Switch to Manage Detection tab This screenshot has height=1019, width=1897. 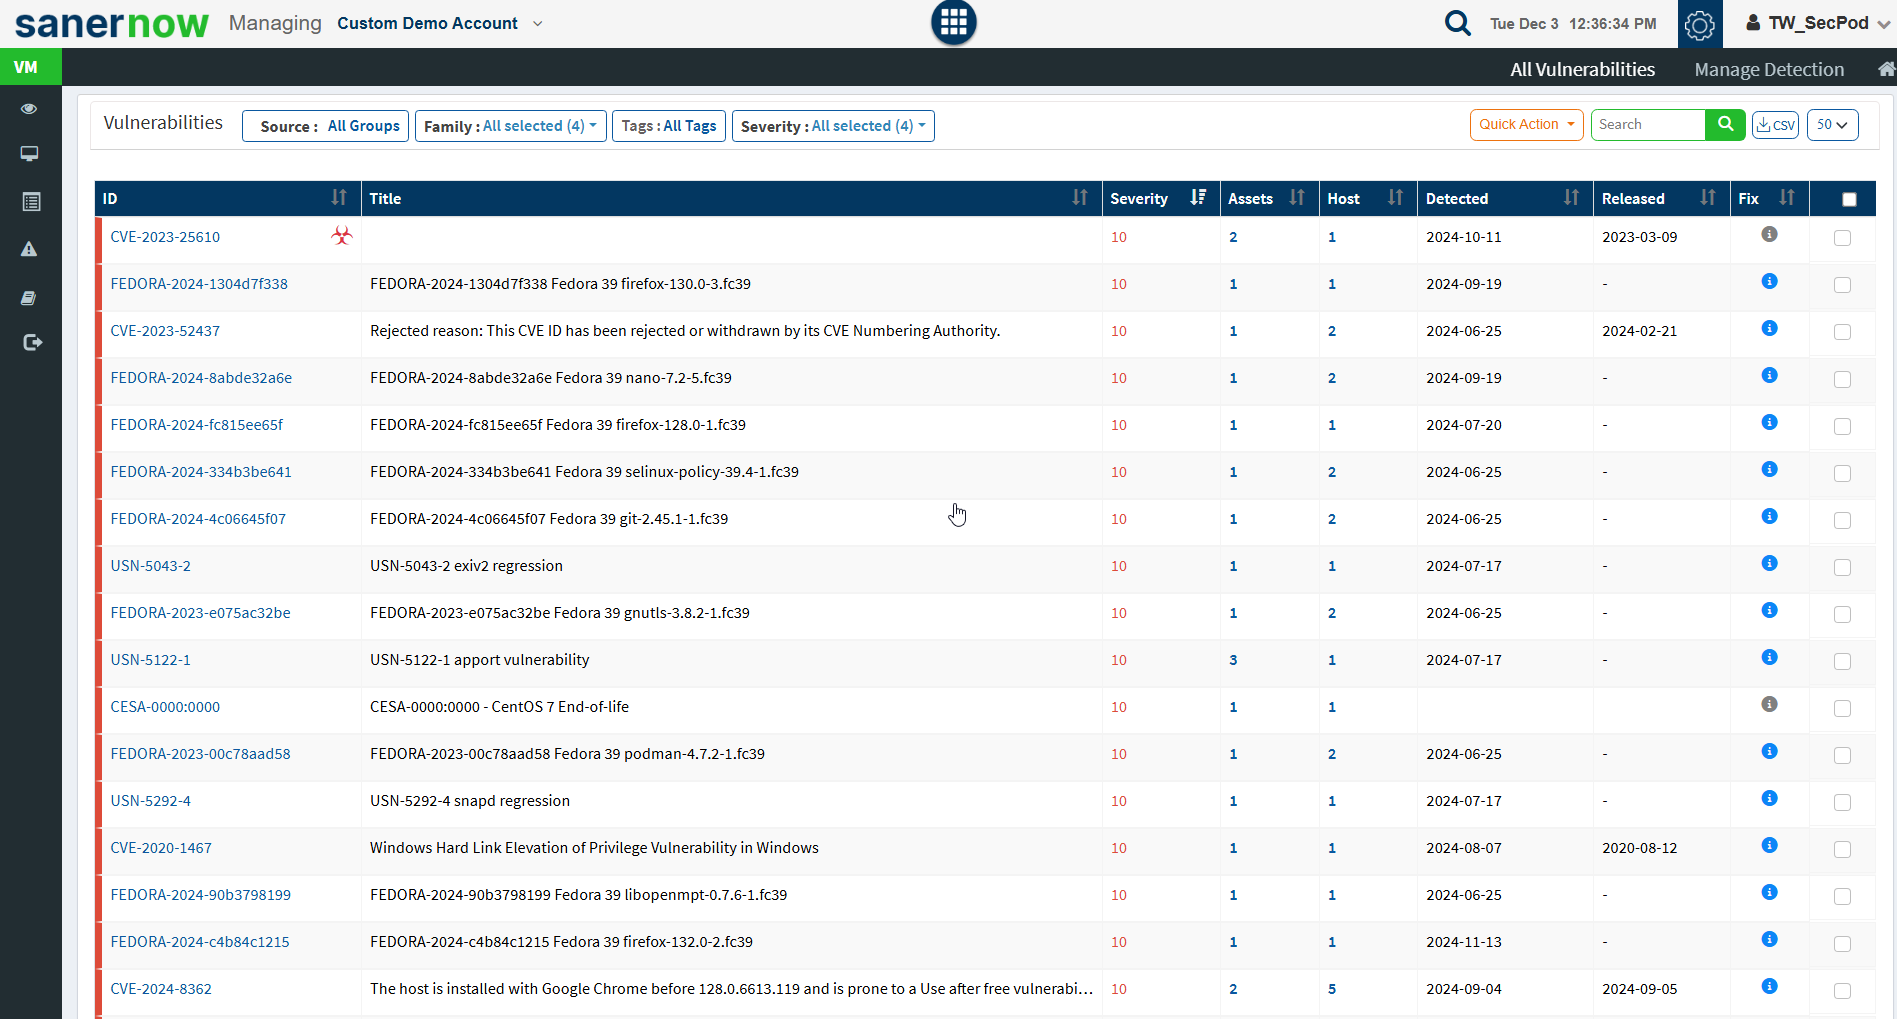point(1768,69)
